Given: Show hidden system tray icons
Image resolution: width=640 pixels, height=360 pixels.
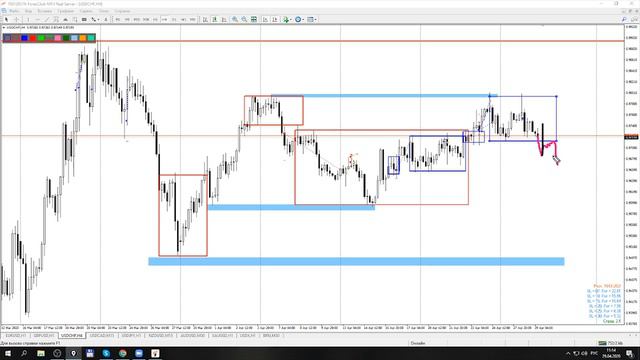Looking at the screenshot, I should tap(568, 353).
